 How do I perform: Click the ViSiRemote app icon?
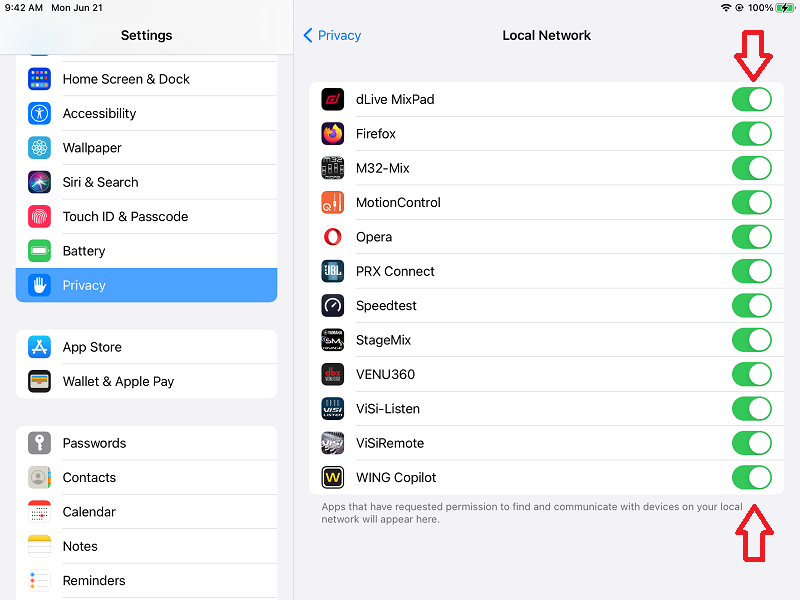tap(333, 443)
